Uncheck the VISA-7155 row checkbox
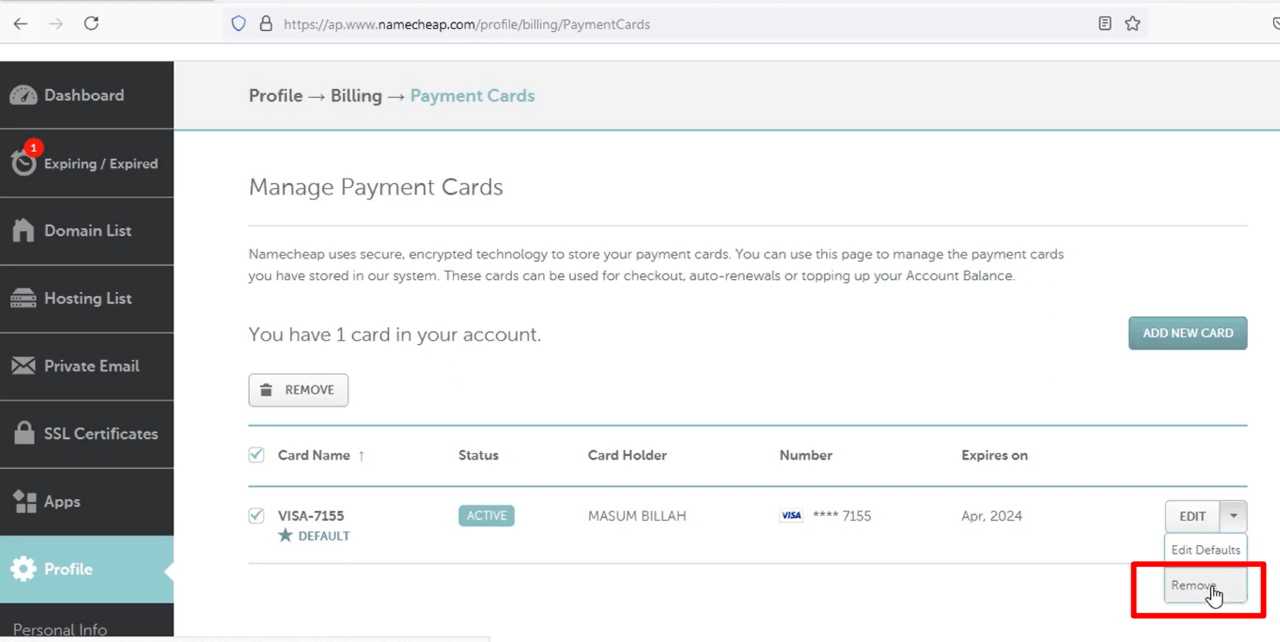 tap(256, 516)
